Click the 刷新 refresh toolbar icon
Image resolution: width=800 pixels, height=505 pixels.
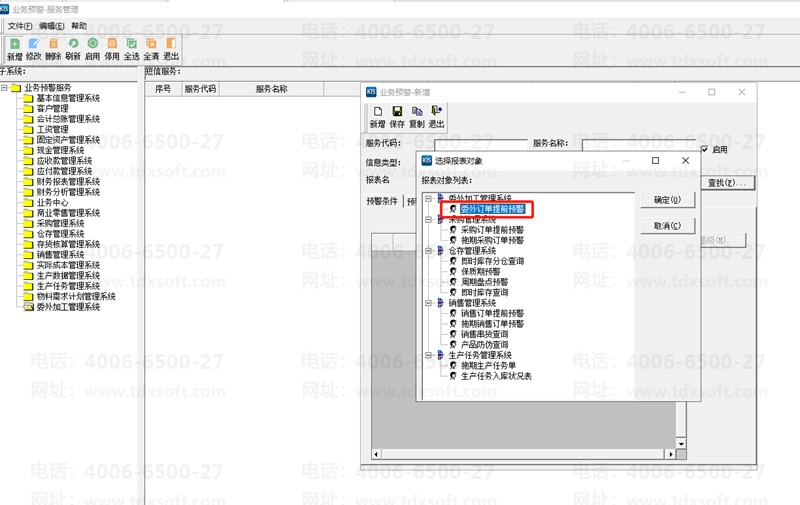[73, 48]
